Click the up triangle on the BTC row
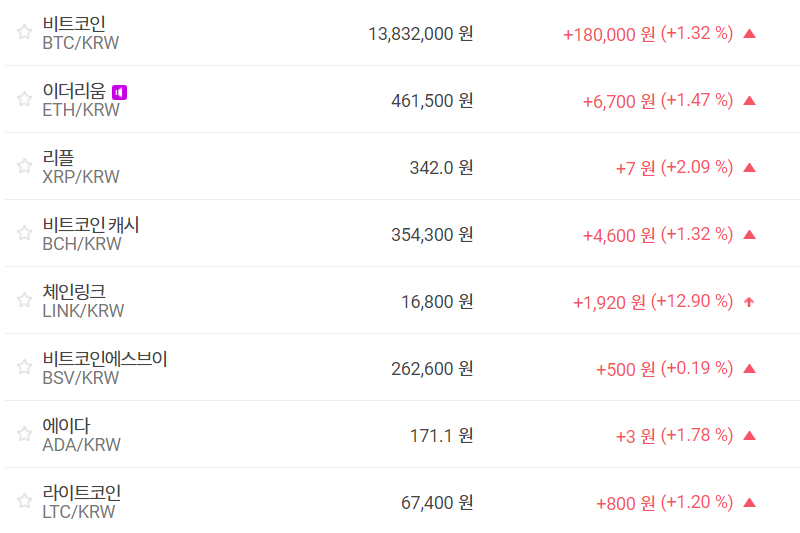 point(750,33)
